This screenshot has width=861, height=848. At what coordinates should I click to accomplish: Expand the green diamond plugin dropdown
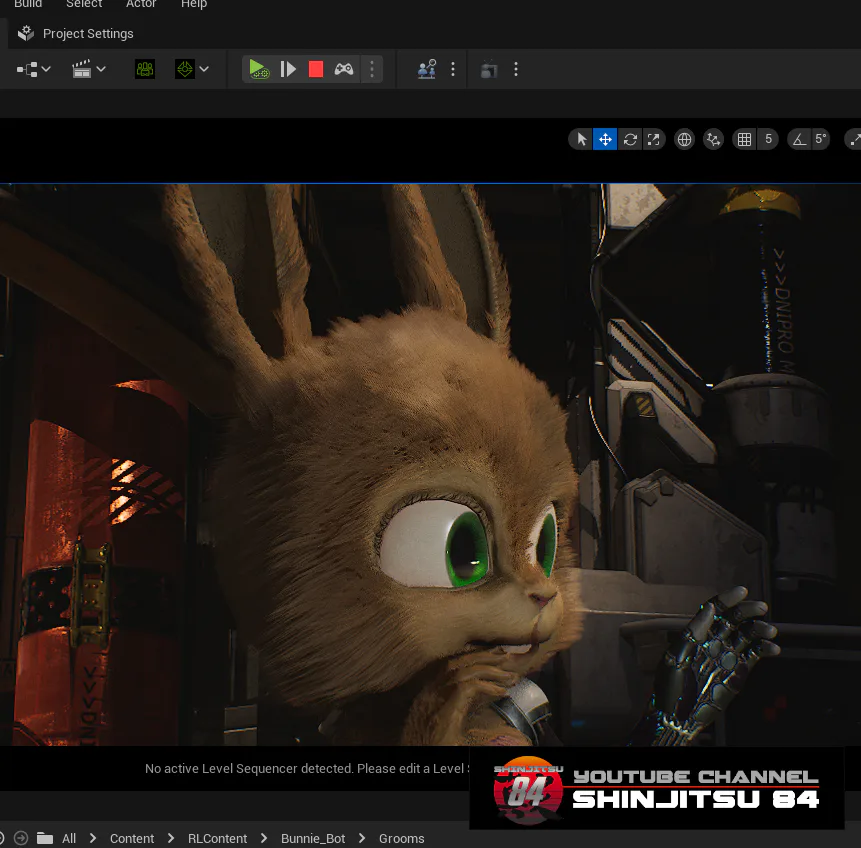coord(204,69)
